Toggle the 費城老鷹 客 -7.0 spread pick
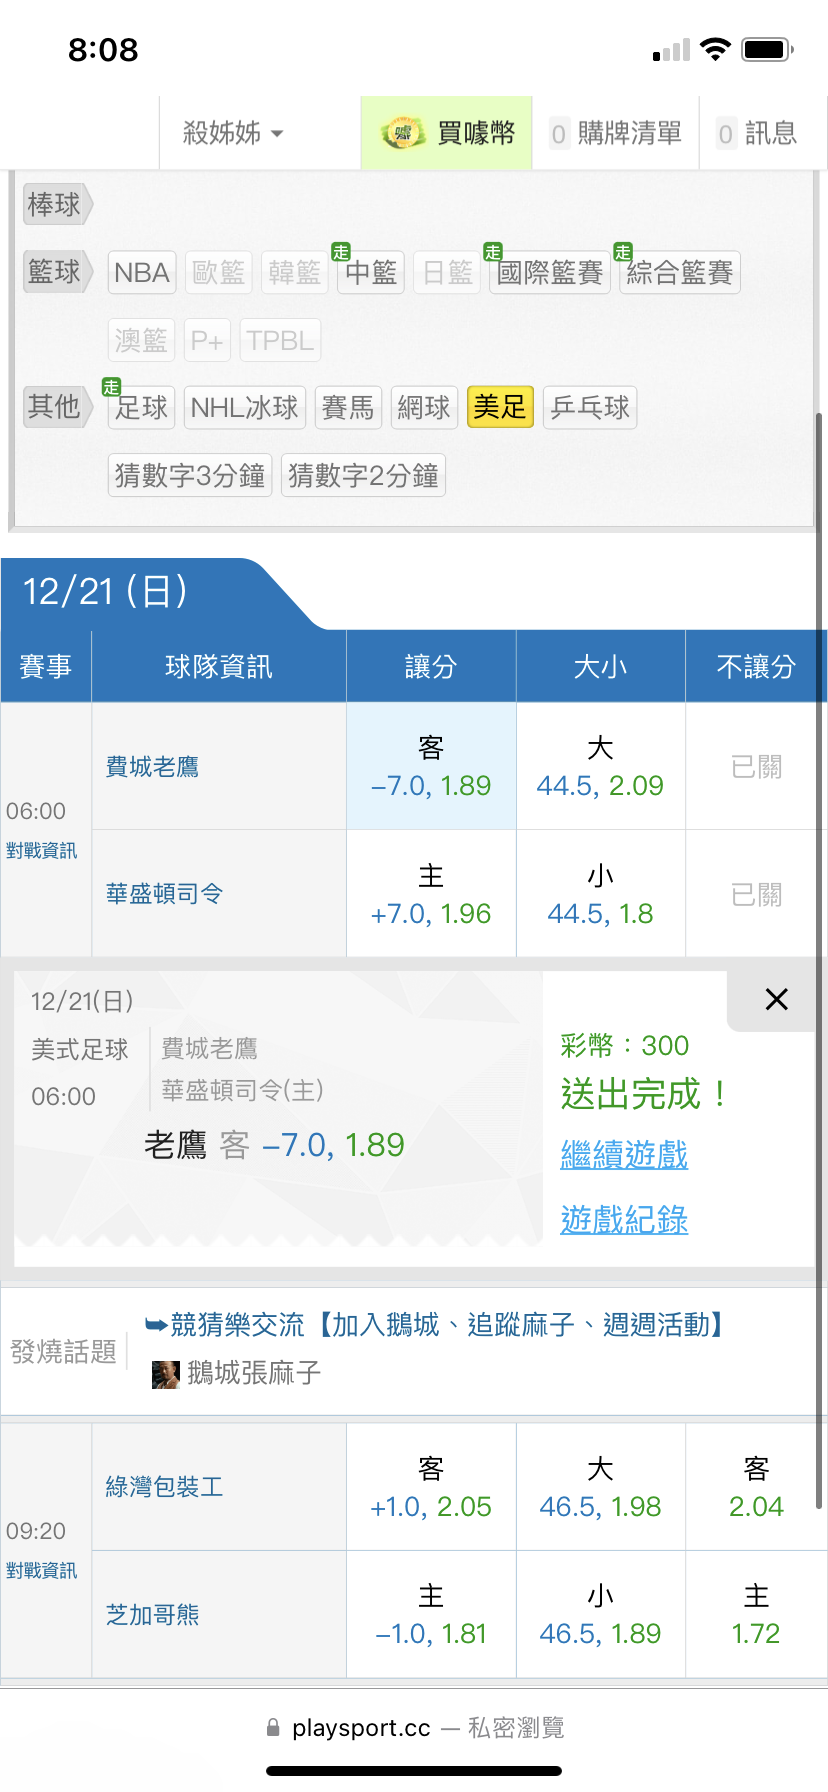Viewport: 828px width, 1792px height. point(431,767)
